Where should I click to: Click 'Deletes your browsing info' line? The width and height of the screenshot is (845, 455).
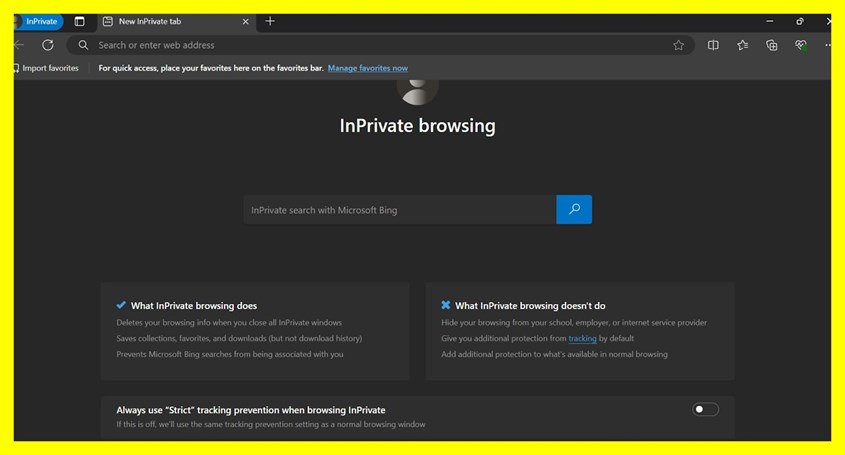coord(229,322)
